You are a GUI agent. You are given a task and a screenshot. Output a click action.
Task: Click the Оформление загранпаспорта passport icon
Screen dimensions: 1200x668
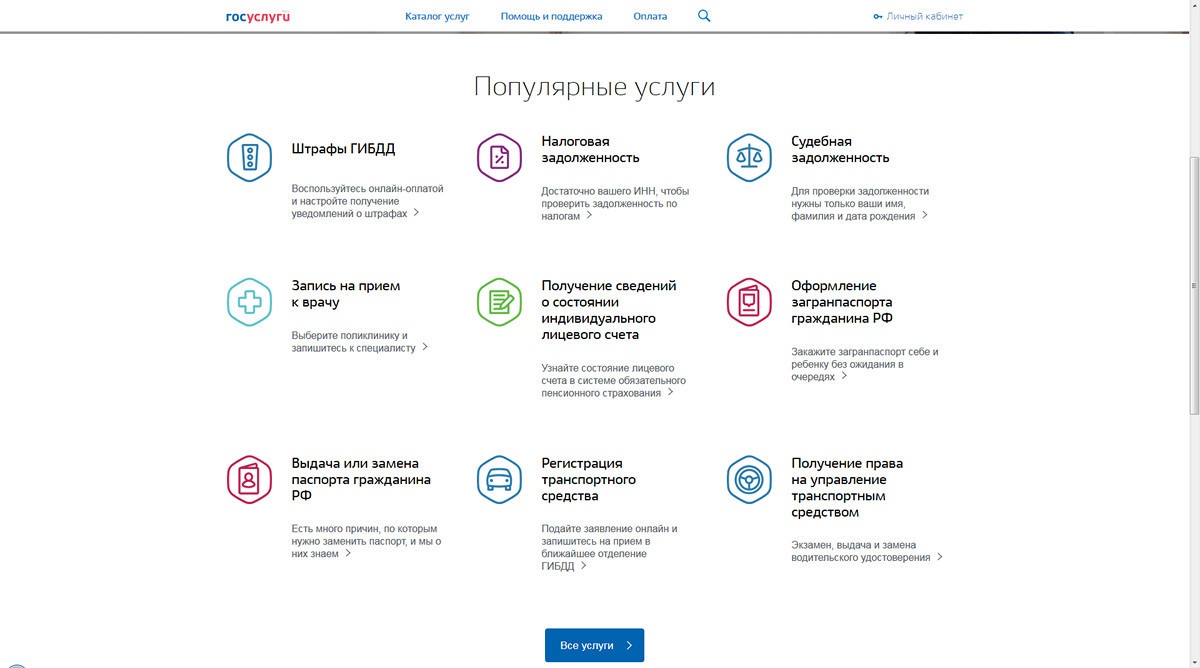tap(749, 301)
